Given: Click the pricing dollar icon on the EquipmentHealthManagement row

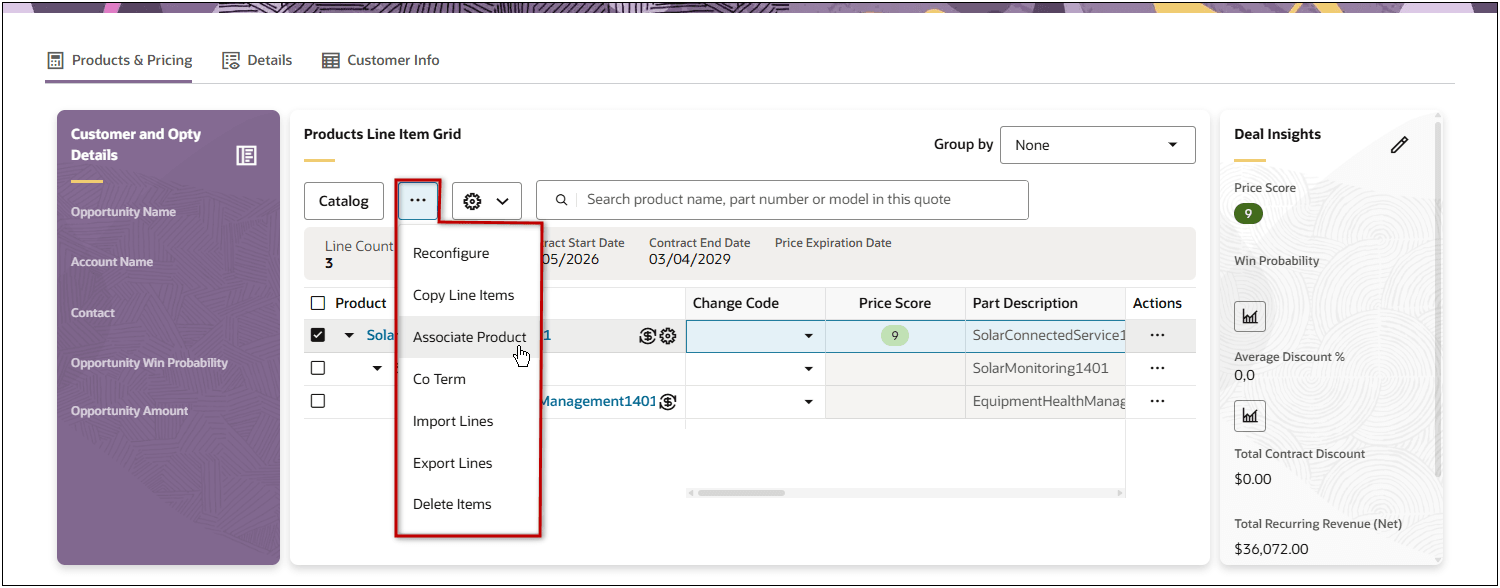Looking at the screenshot, I should tap(668, 402).
